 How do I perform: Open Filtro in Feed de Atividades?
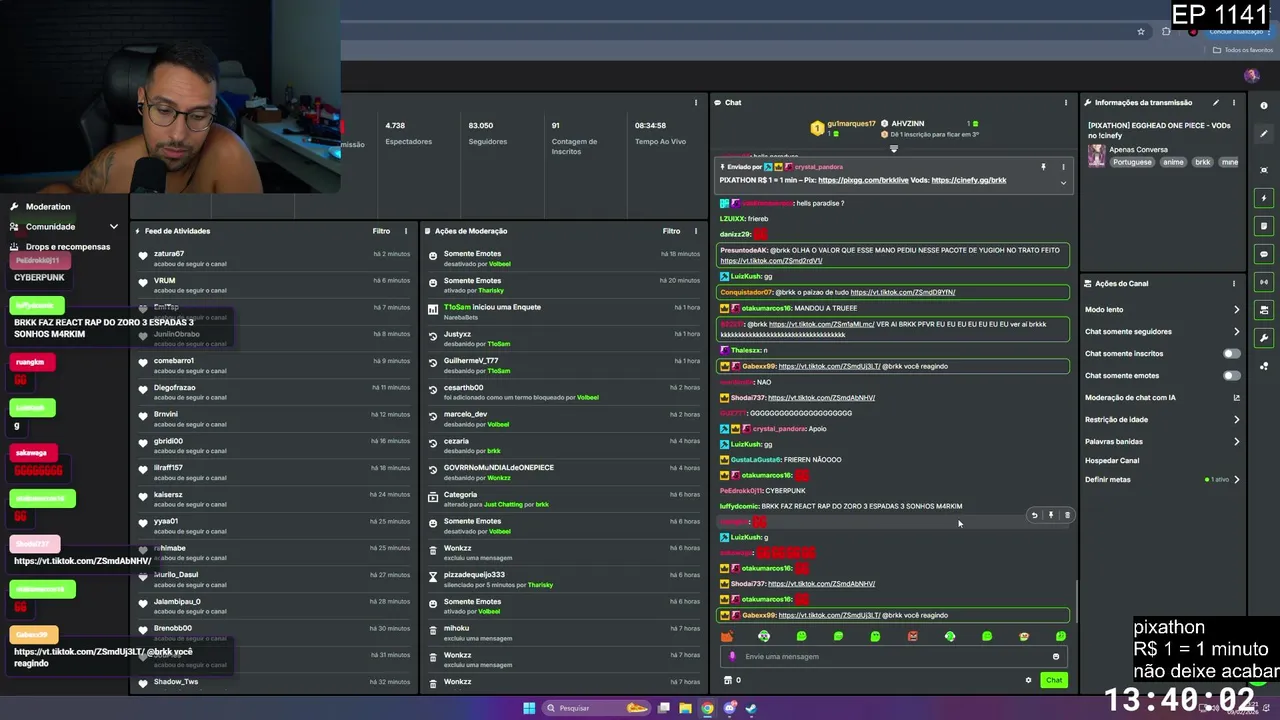381,231
